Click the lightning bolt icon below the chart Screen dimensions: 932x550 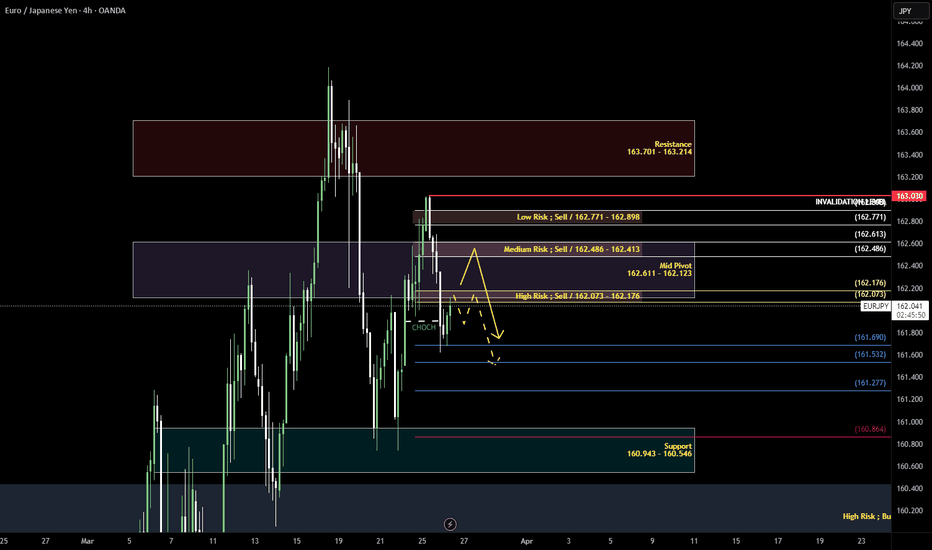[x=450, y=524]
